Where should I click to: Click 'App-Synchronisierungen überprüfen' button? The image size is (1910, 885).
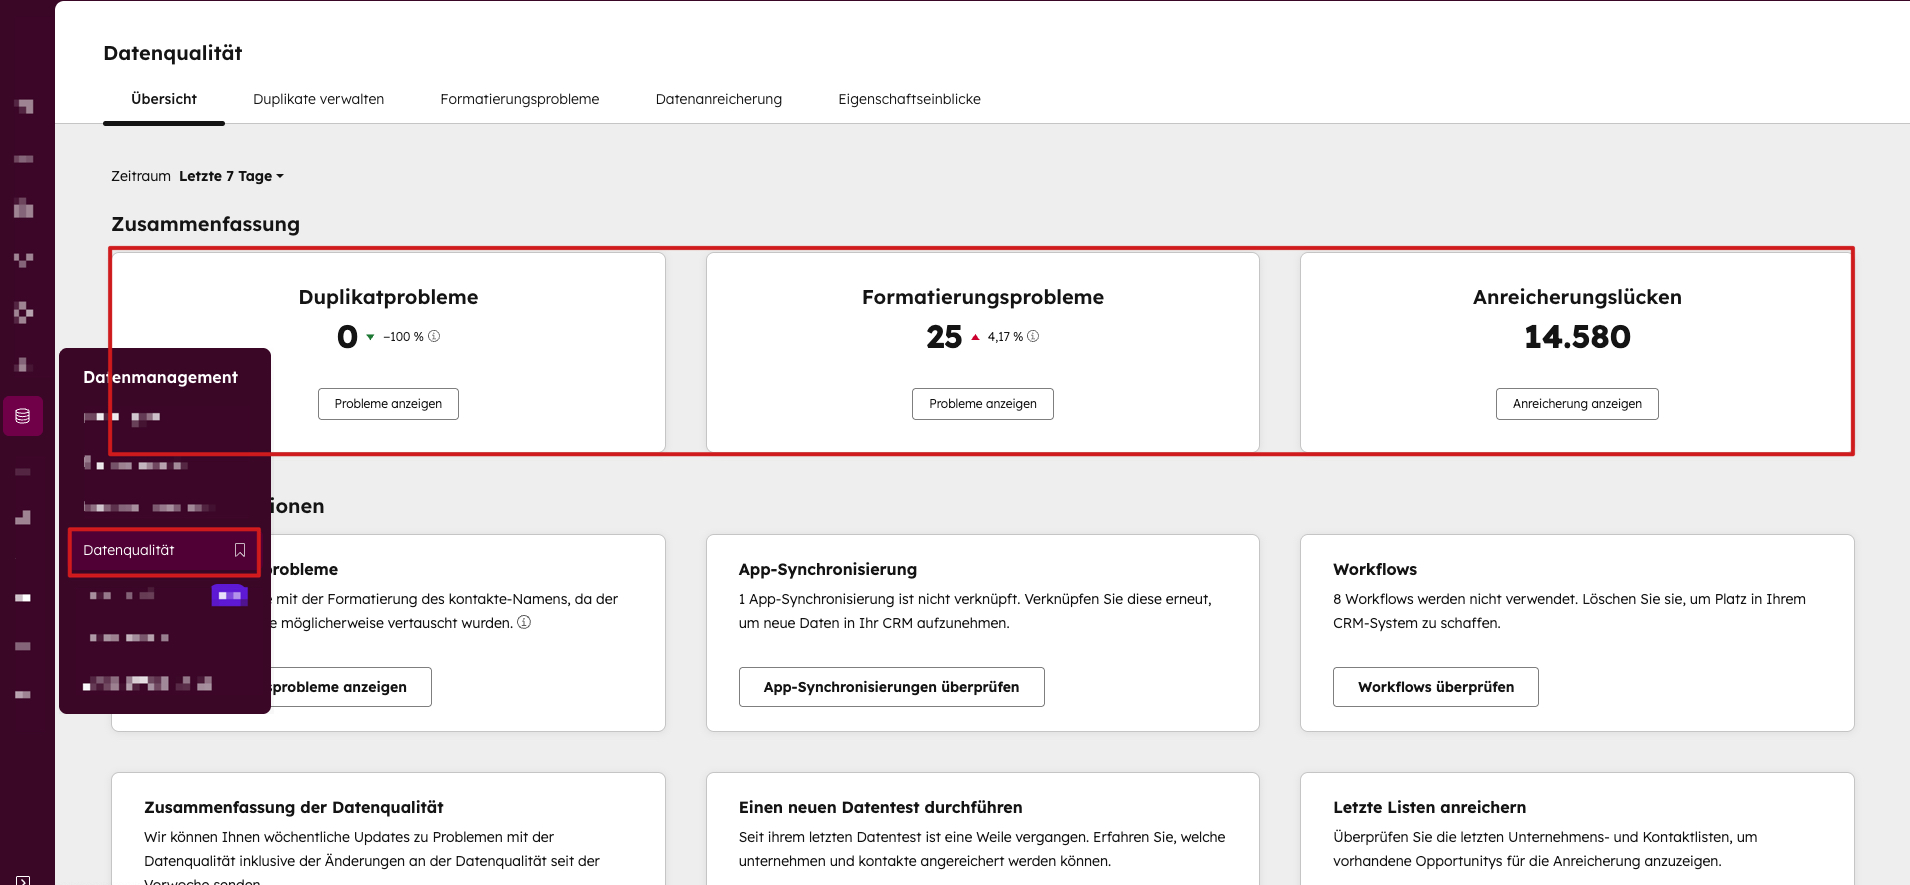pos(891,687)
